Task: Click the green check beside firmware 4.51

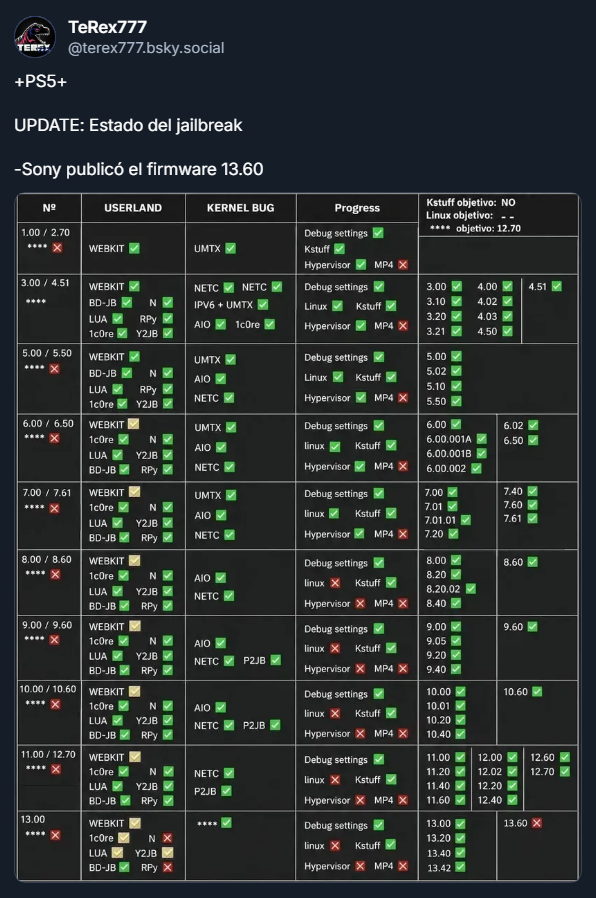Action: (556, 286)
